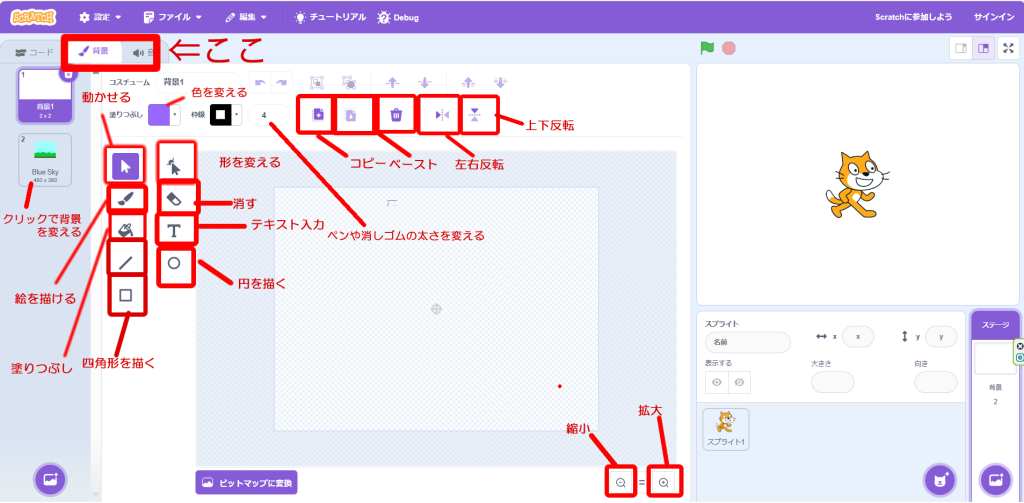
Task: Click the Delete trash icon
Action: coord(396,115)
